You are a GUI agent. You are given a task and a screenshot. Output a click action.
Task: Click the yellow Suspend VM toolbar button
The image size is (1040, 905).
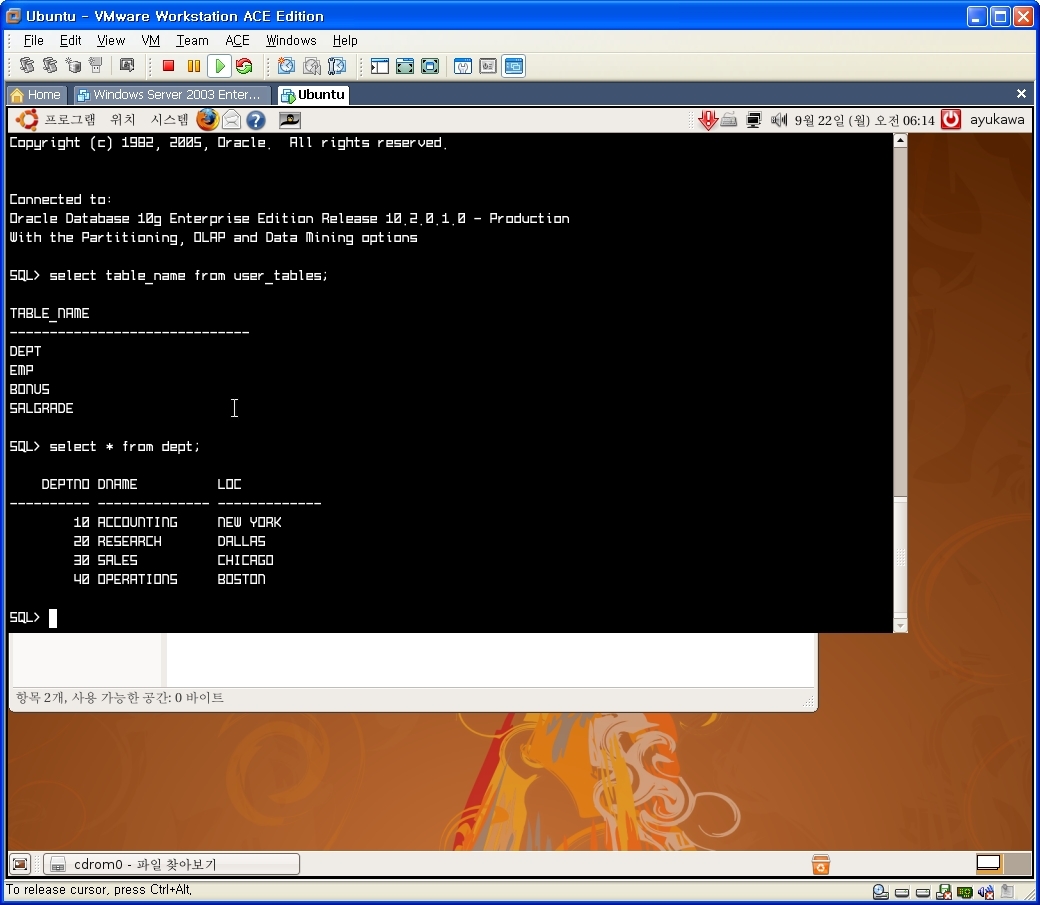tap(194, 66)
